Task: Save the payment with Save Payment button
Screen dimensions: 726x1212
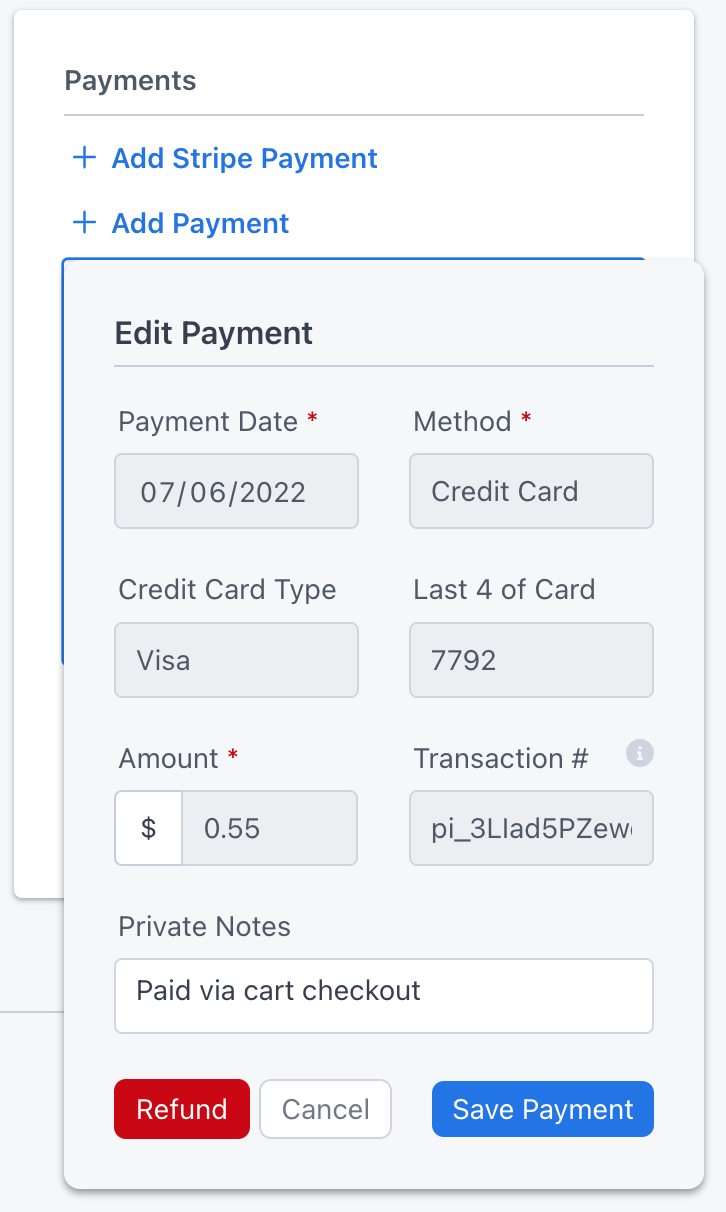Action: click(x=543, y=1109)
